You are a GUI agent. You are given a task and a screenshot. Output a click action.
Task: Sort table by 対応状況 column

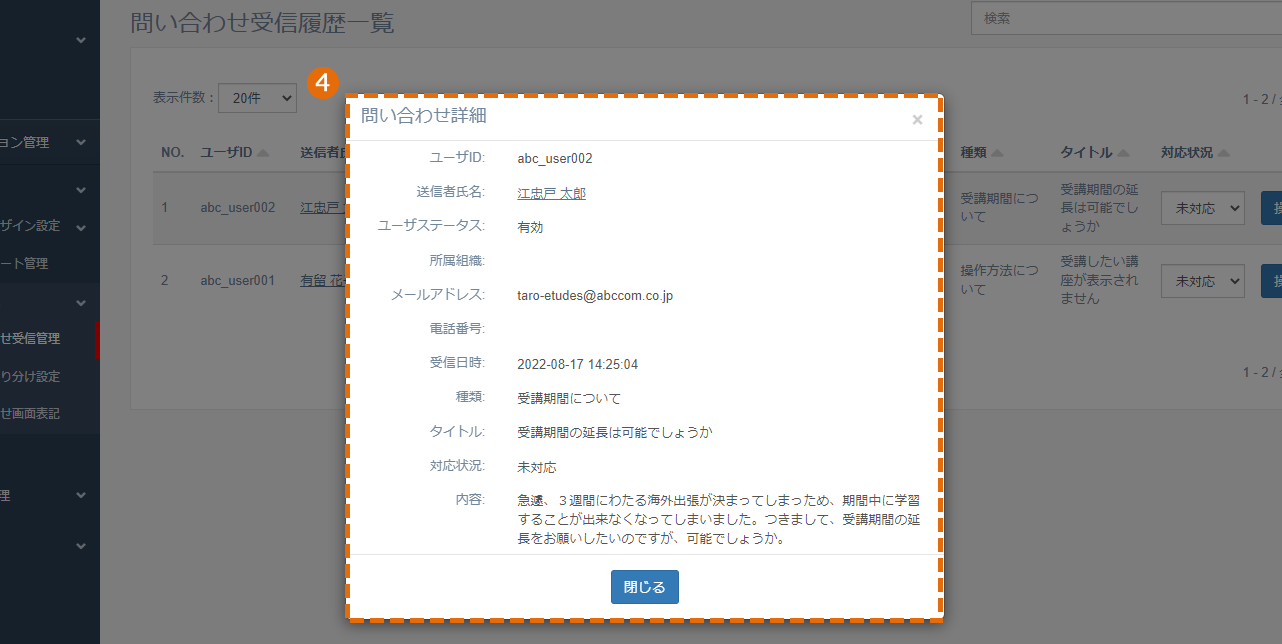coord(1195,152)
